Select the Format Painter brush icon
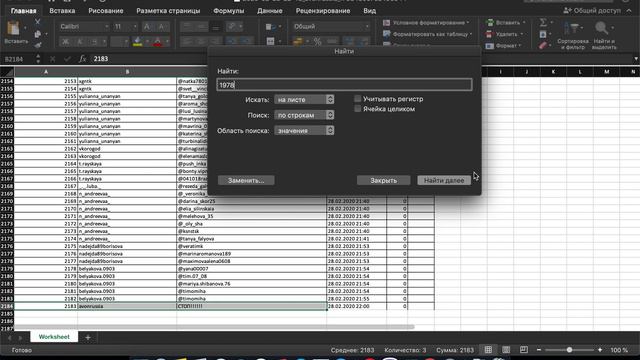The width and height of the screenshot is (640, 360). pyautogui.click(x=38, y=44)
